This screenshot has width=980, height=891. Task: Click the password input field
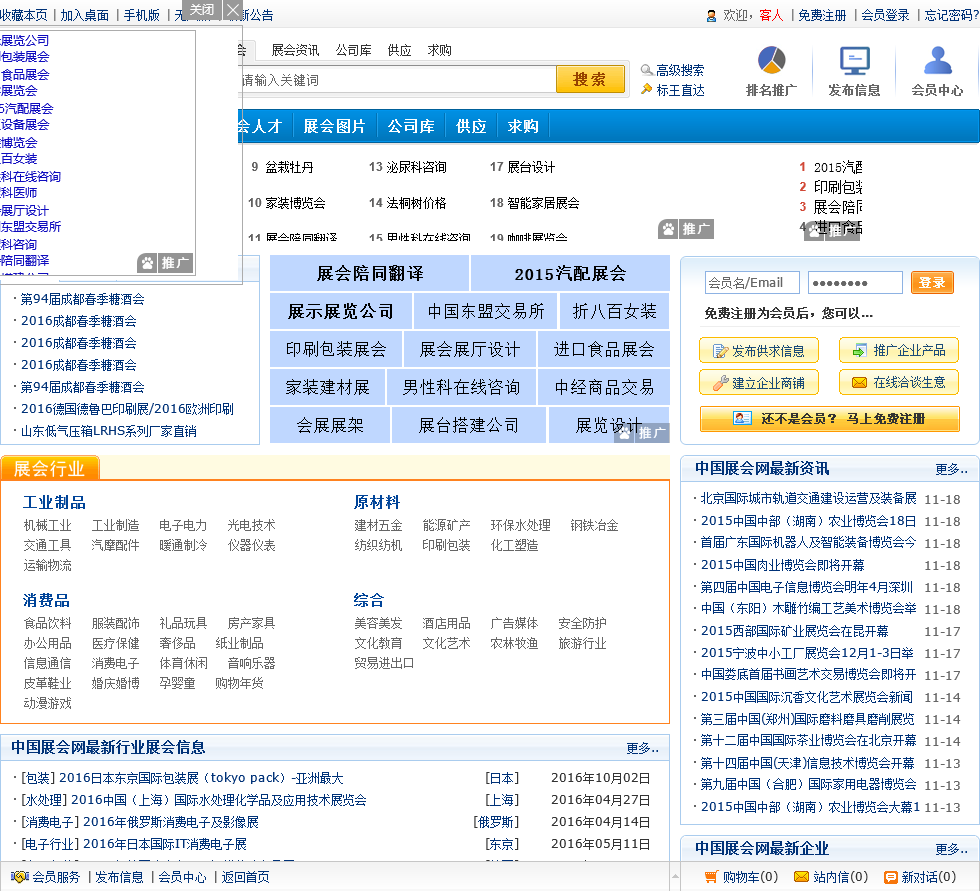[x=855, y=282]
